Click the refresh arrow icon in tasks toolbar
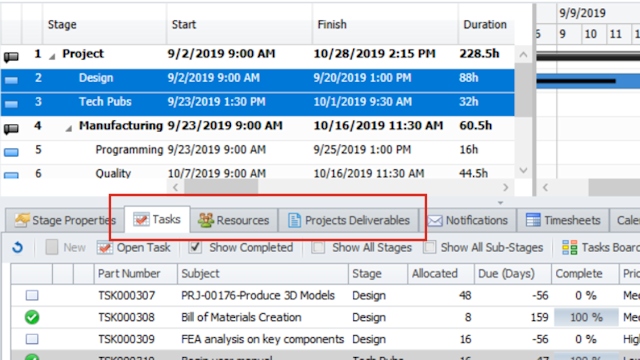 [18, 247]
